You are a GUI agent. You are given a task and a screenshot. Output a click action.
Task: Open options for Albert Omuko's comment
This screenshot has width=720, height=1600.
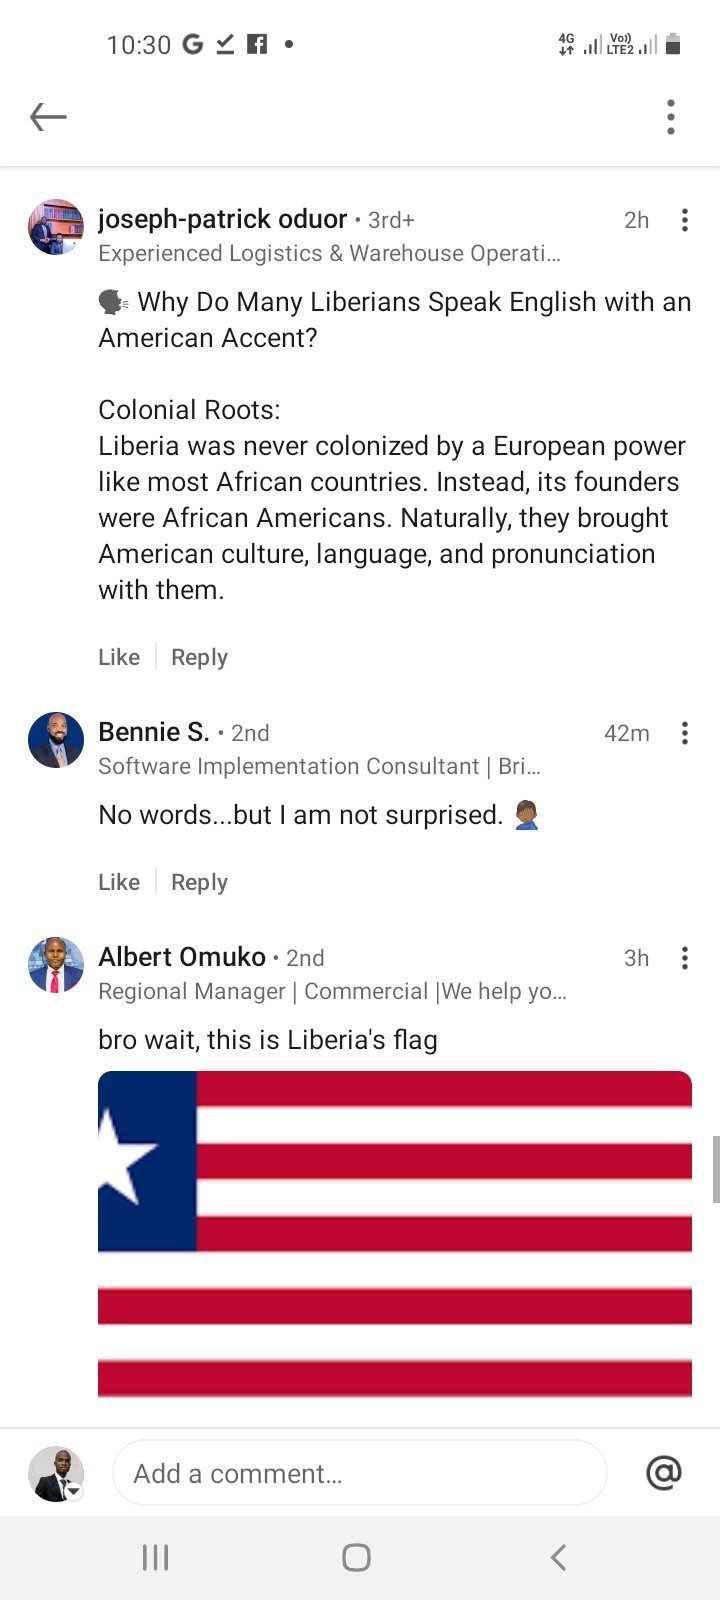[685, 958]
